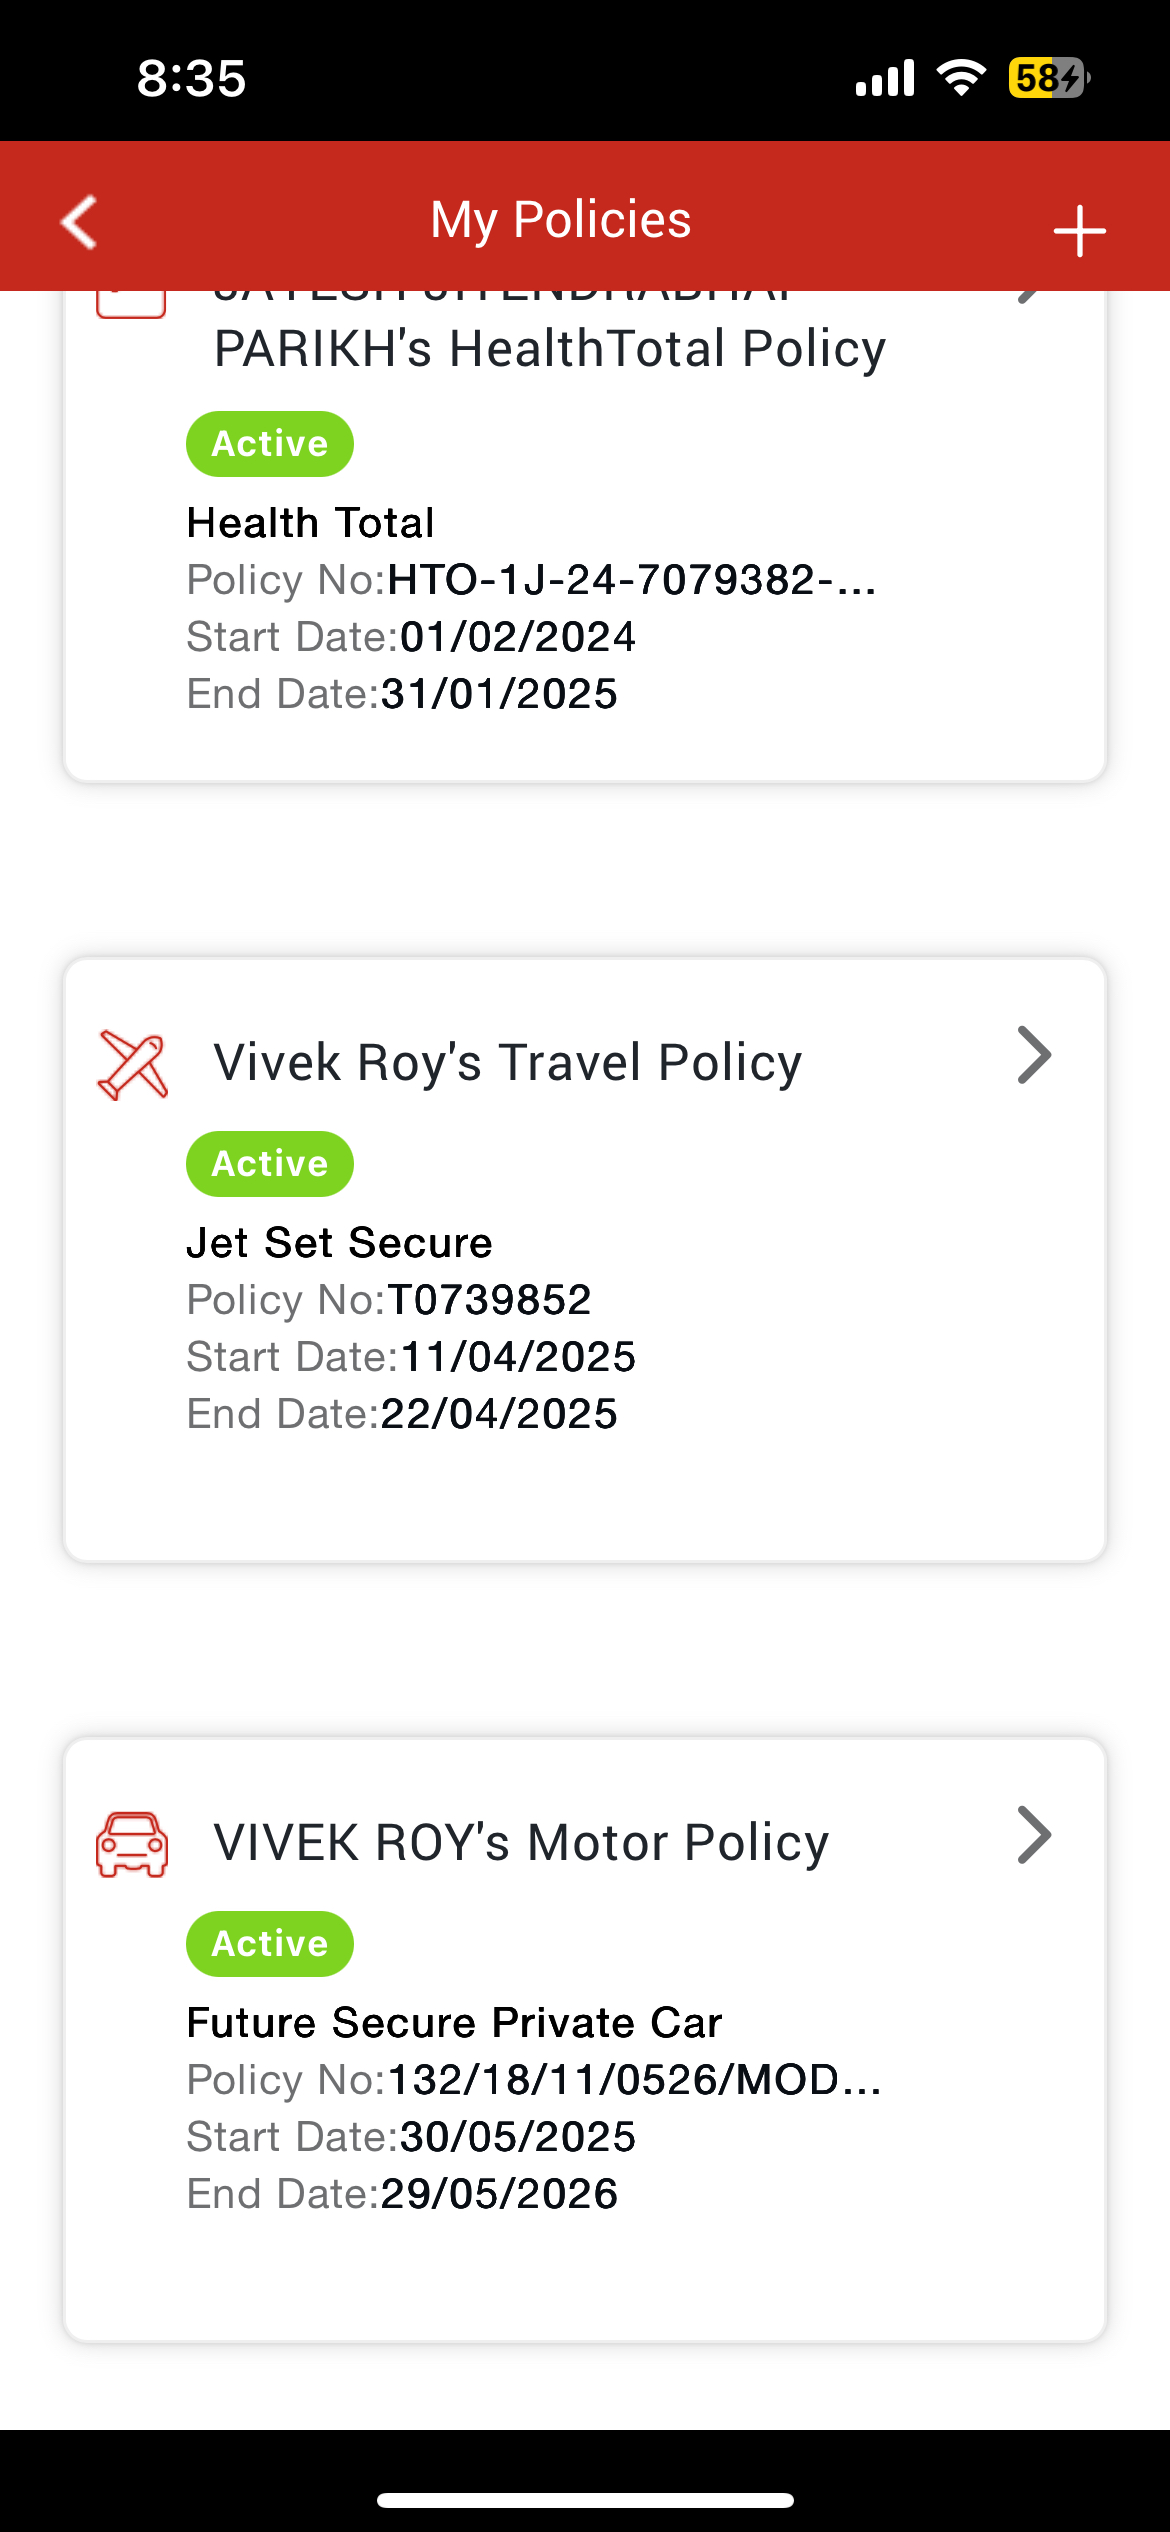This screenshot has height=2532, width=1170.
Task: Tap the airplane icon on Travel Policy
Action: pyautogui.click(x=132, y=1066)
